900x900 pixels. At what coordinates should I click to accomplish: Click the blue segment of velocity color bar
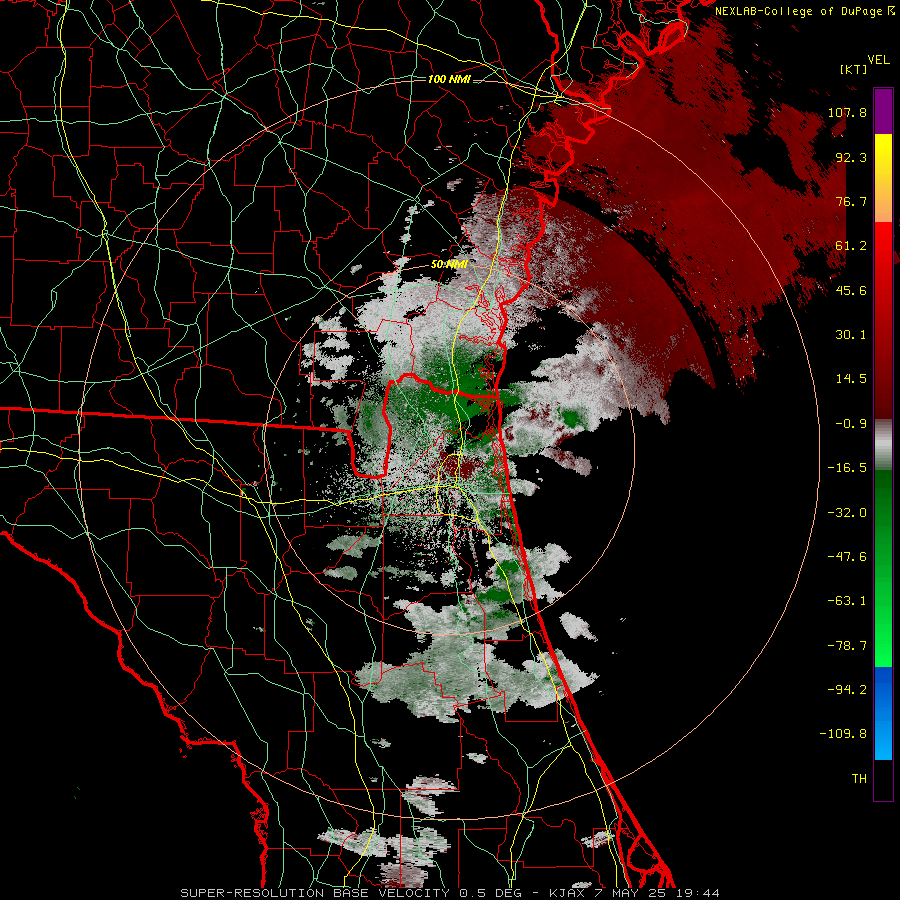[x=883, y=713]
